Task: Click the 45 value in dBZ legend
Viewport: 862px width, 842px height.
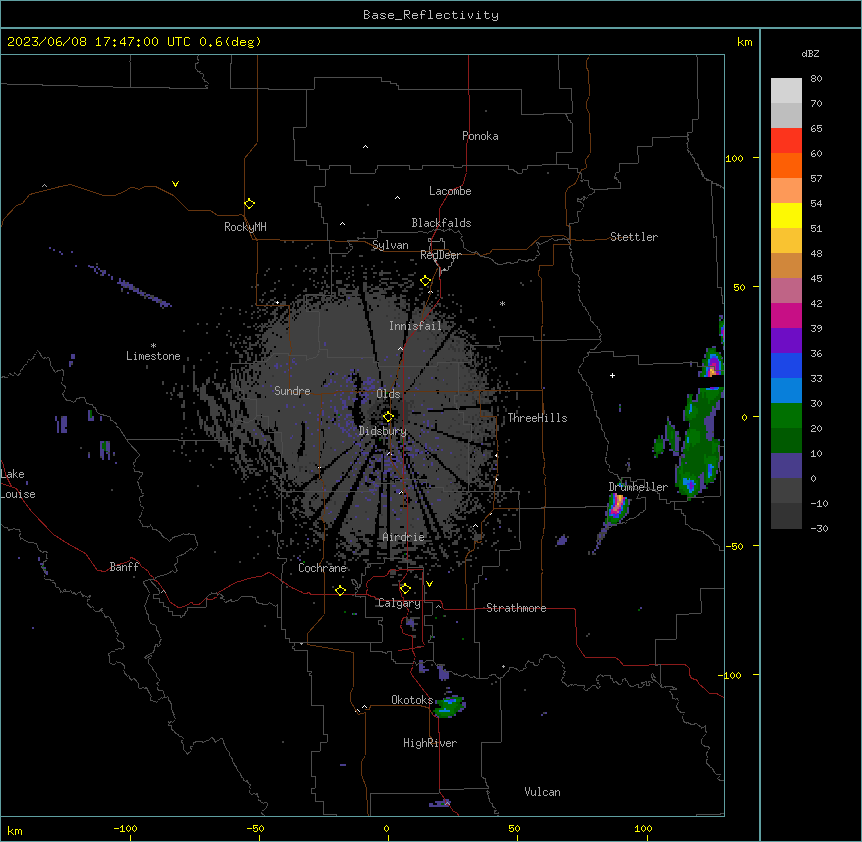Action: tap(816, 279)
